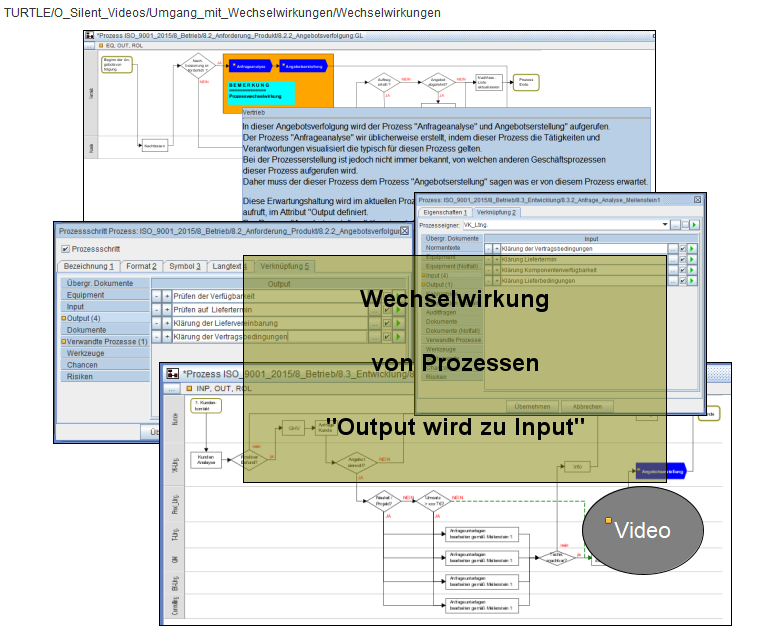
Task: Toggle the Prozessschritt checkbox
Action: [x=65, y=249]
